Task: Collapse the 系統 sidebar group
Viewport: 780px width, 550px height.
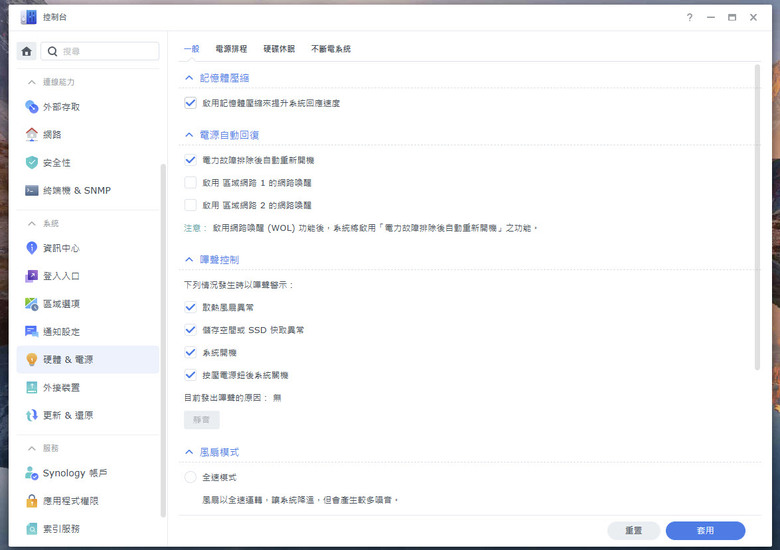Action: pyautogui.click(x=32, y=224)
